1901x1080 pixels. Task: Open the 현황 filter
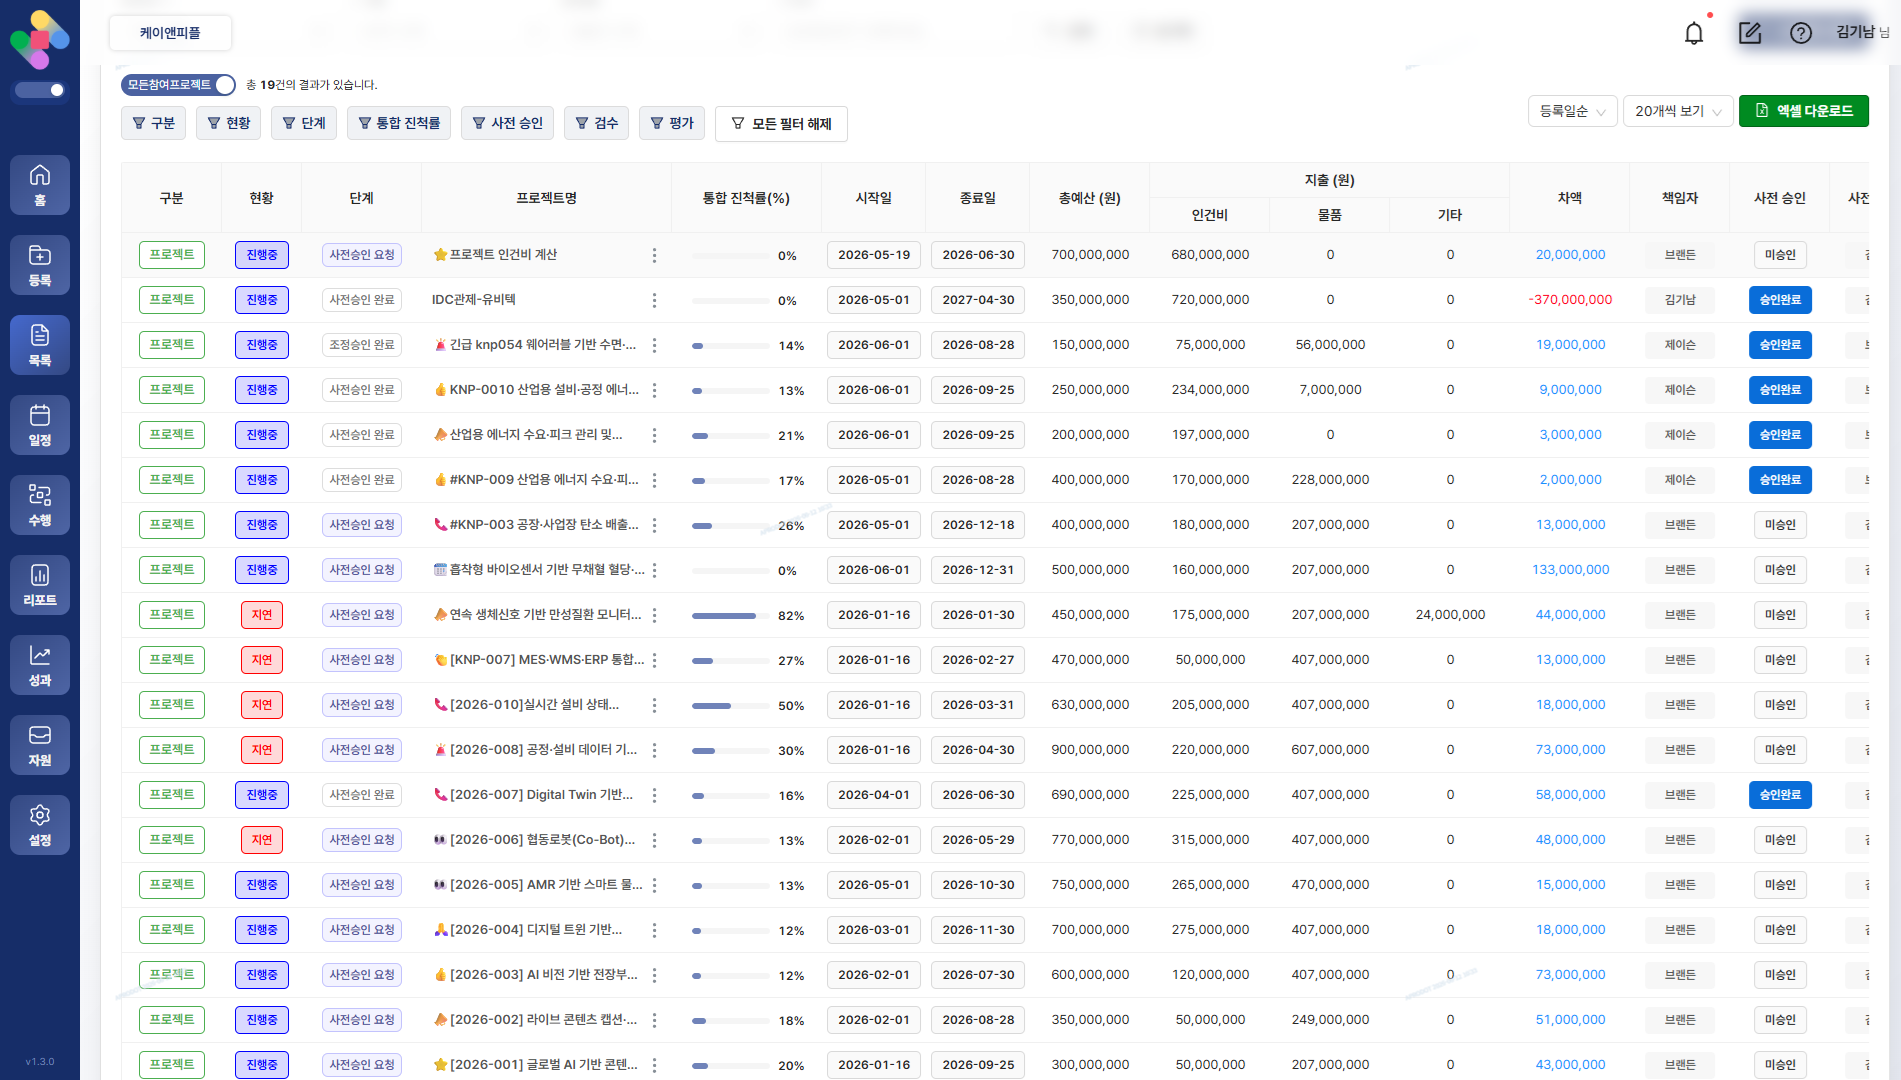(x=229, y=123)
